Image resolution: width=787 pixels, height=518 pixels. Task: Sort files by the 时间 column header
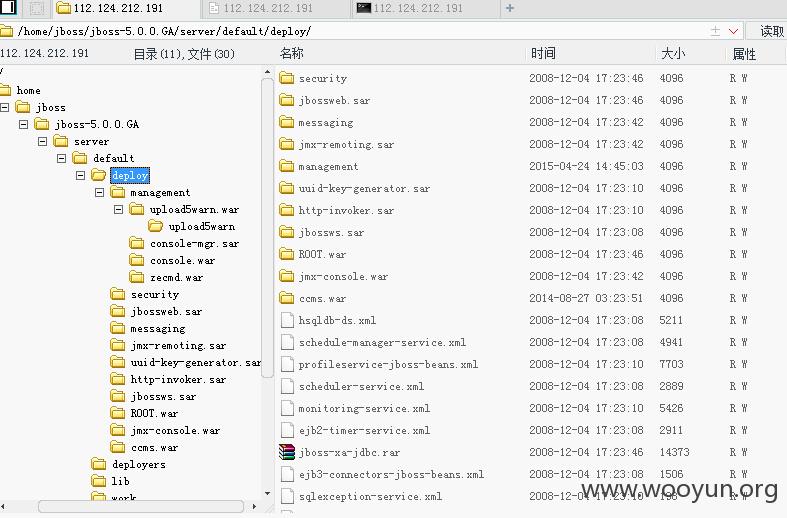tap(544, 53)
